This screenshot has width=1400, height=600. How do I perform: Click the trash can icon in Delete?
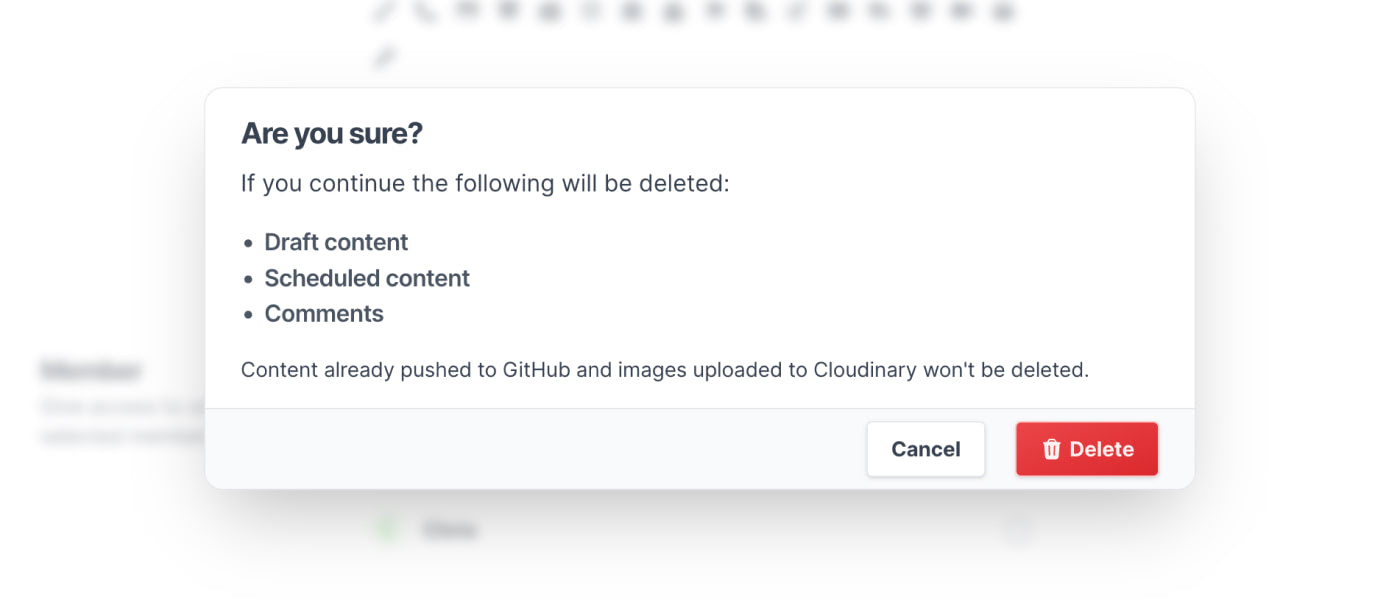[1051, 450]
